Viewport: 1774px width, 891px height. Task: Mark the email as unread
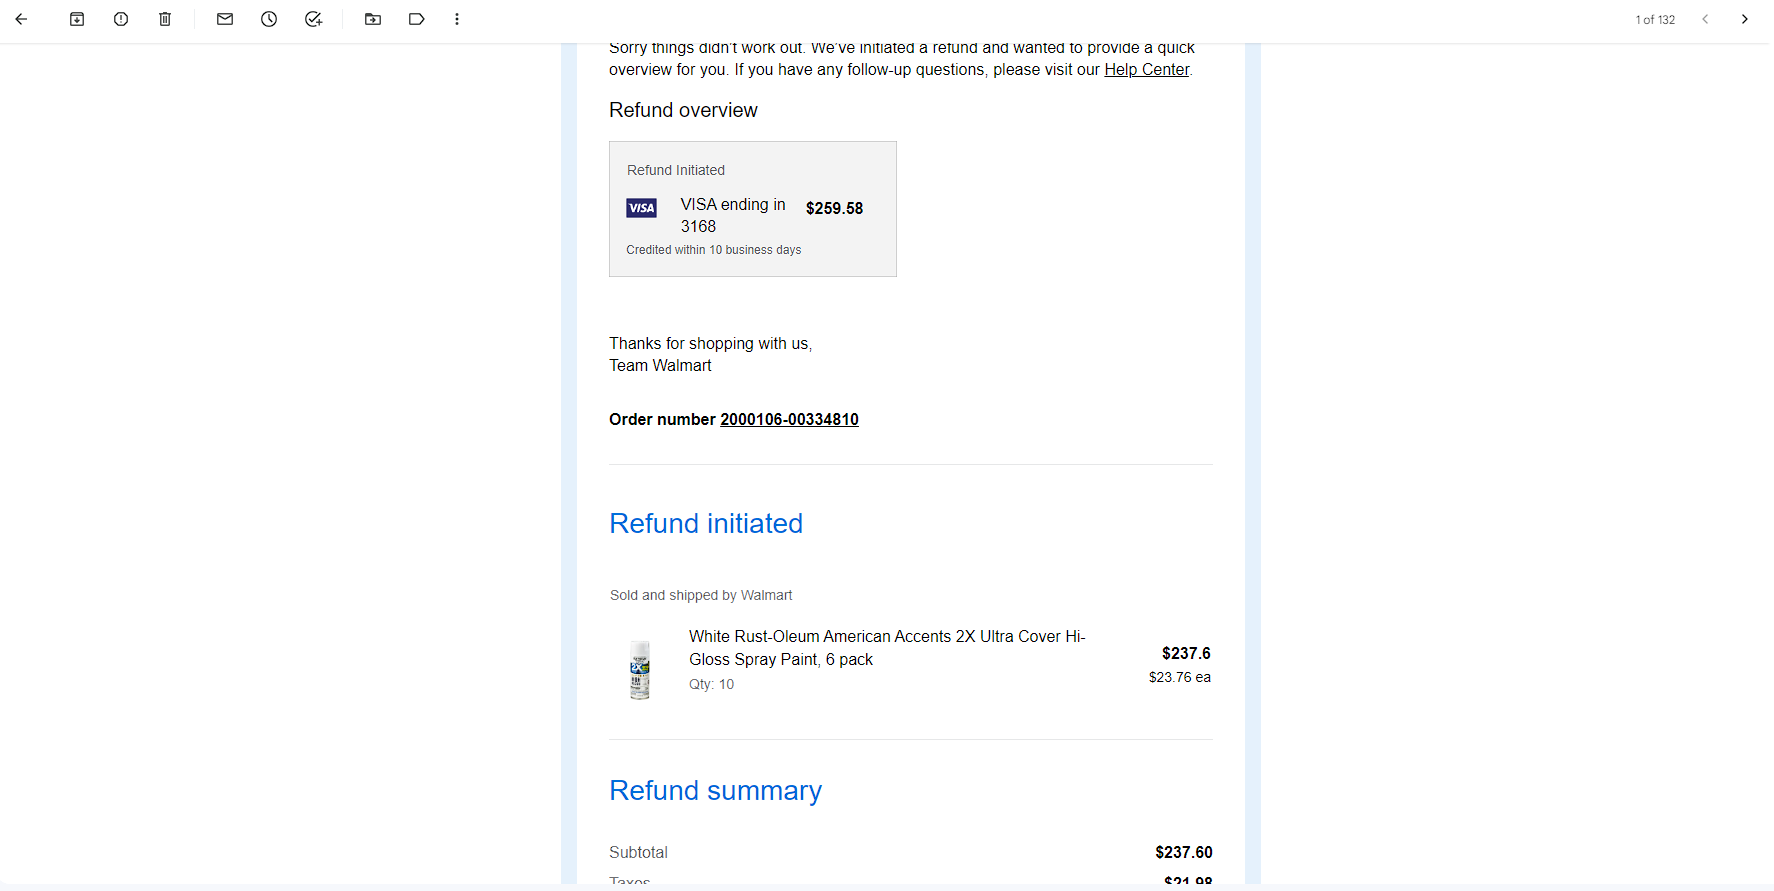pos(225,19)
